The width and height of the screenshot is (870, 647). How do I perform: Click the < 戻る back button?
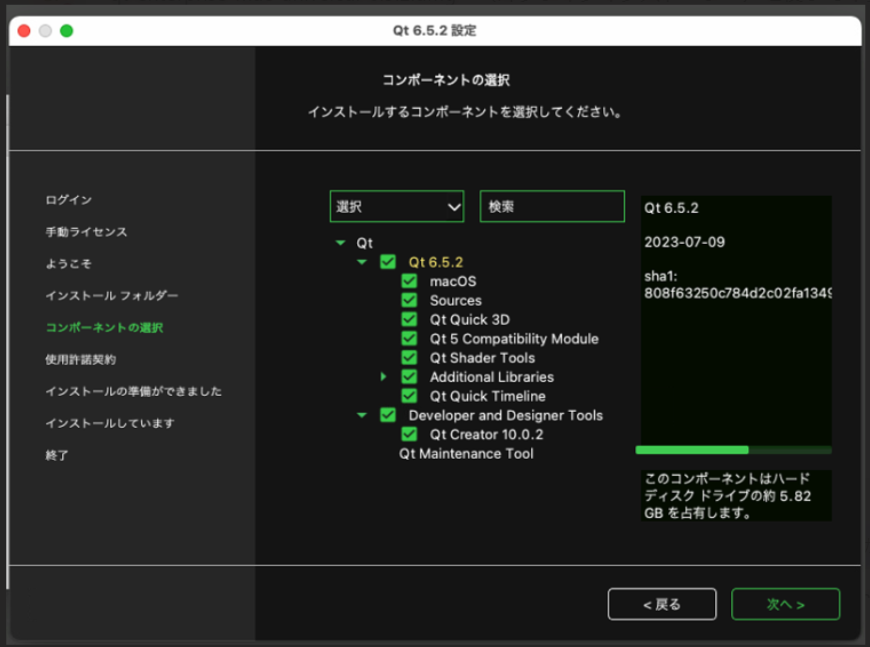tap(662, 604)
